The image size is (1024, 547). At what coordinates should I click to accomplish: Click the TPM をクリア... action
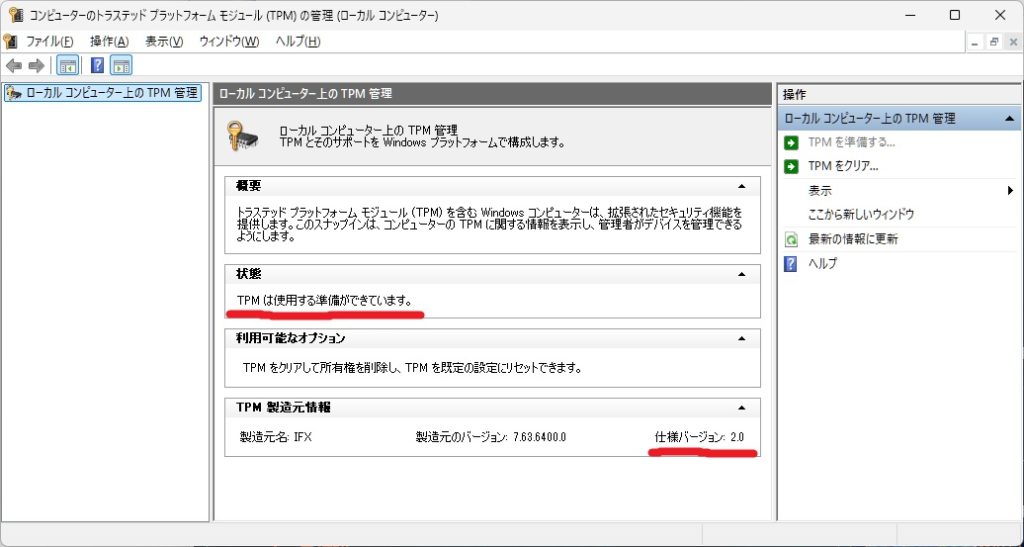[x=843, y=166]
